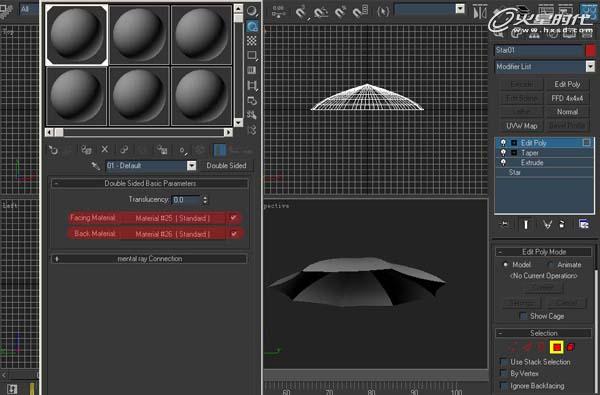
Task: Click the pick material eyedropper icon
Action: 95,166
